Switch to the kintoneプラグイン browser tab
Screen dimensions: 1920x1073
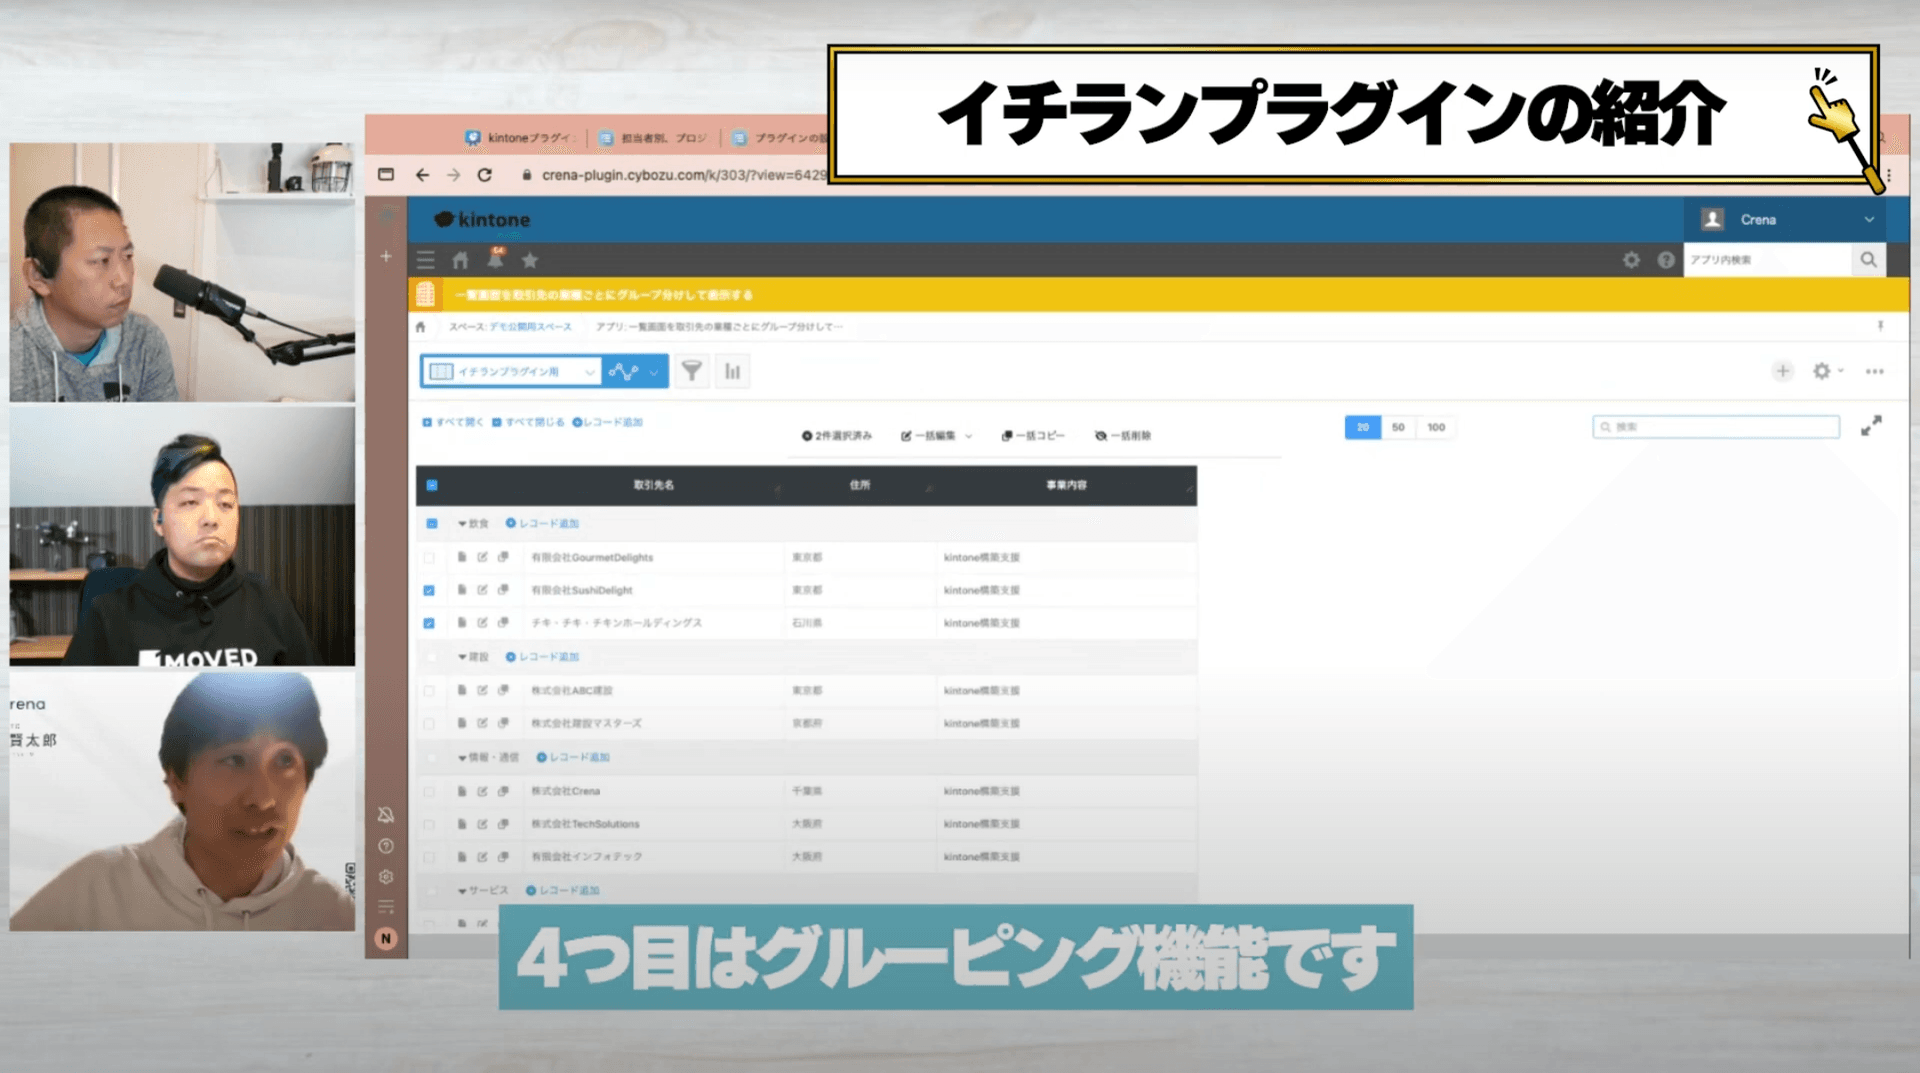coord(519,138)
